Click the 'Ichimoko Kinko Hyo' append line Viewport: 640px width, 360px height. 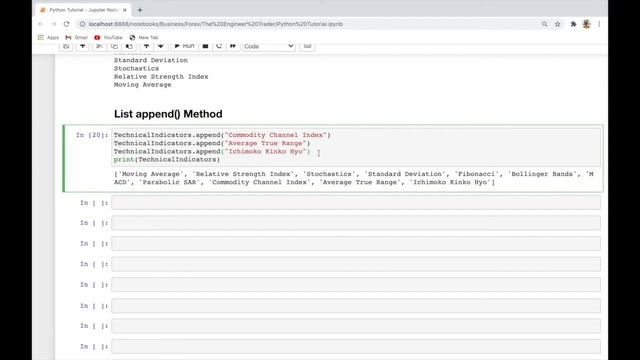[212, 151]
